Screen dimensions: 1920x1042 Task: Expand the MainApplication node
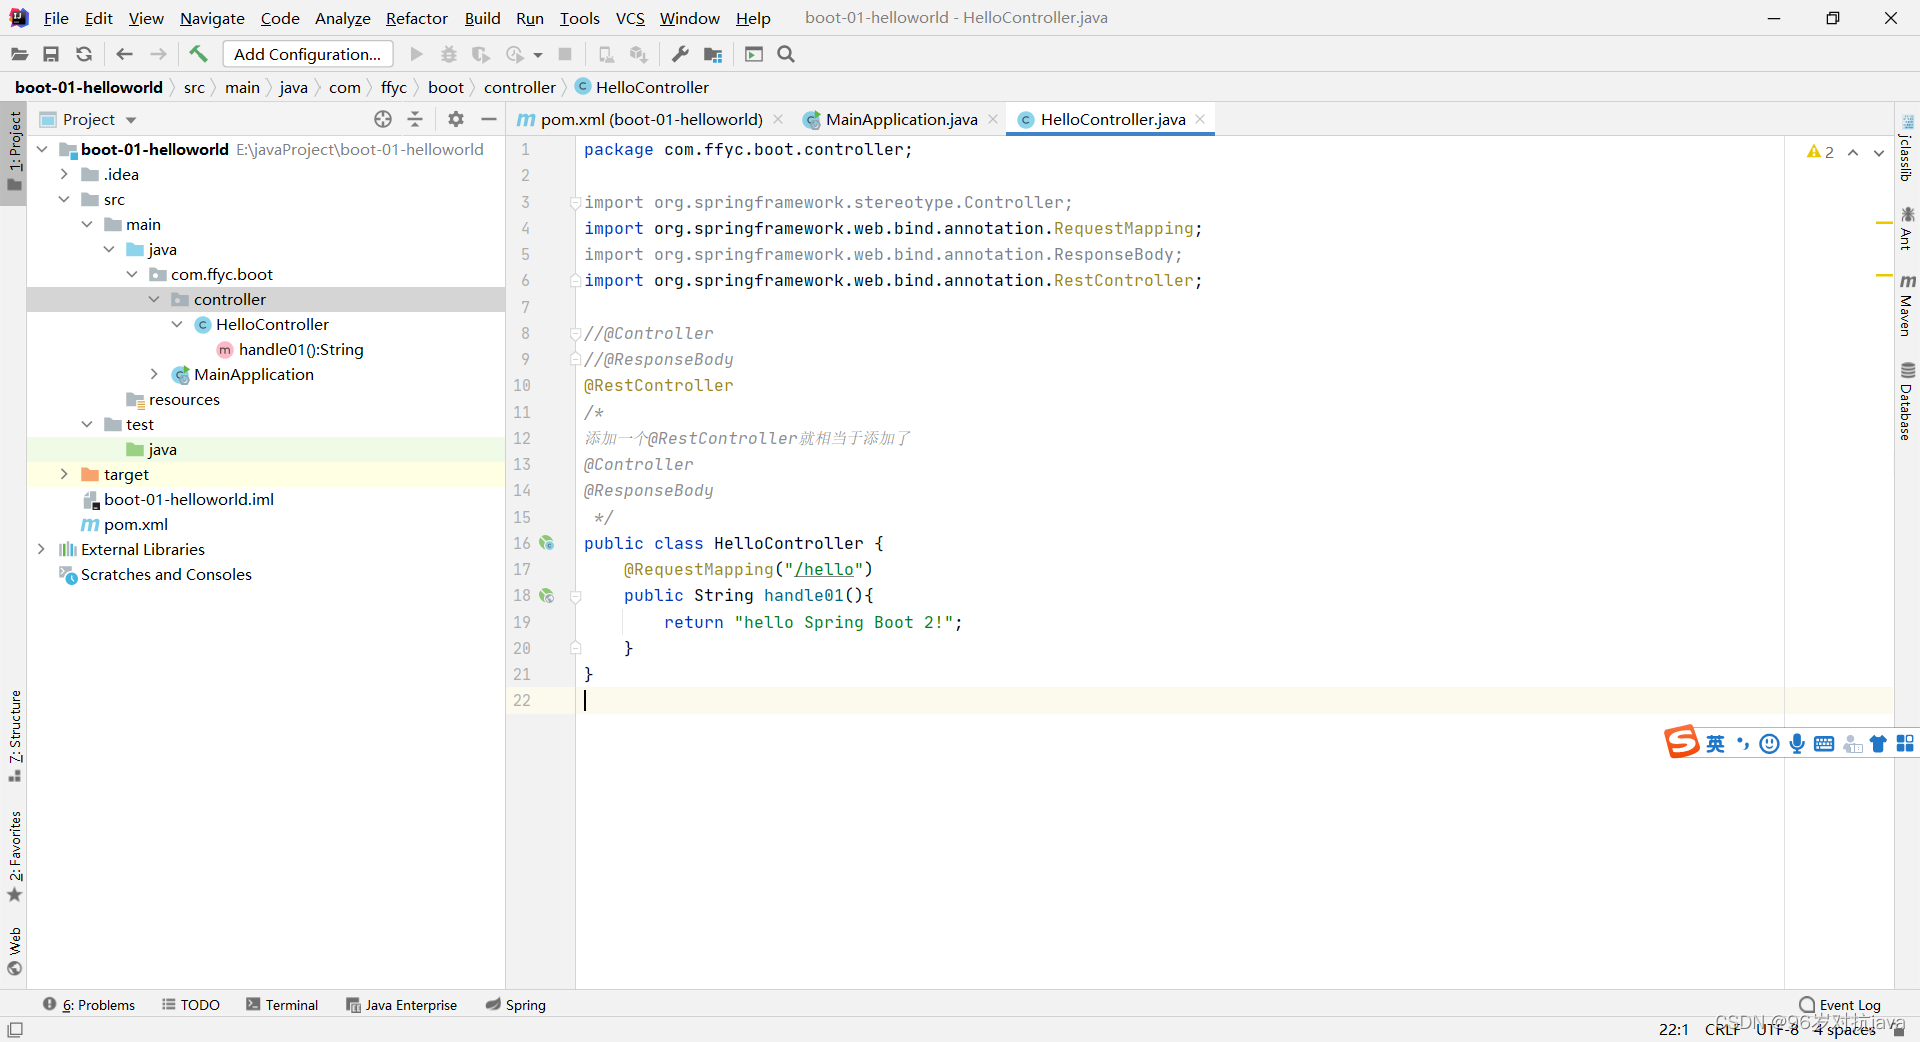click(154, 374)
